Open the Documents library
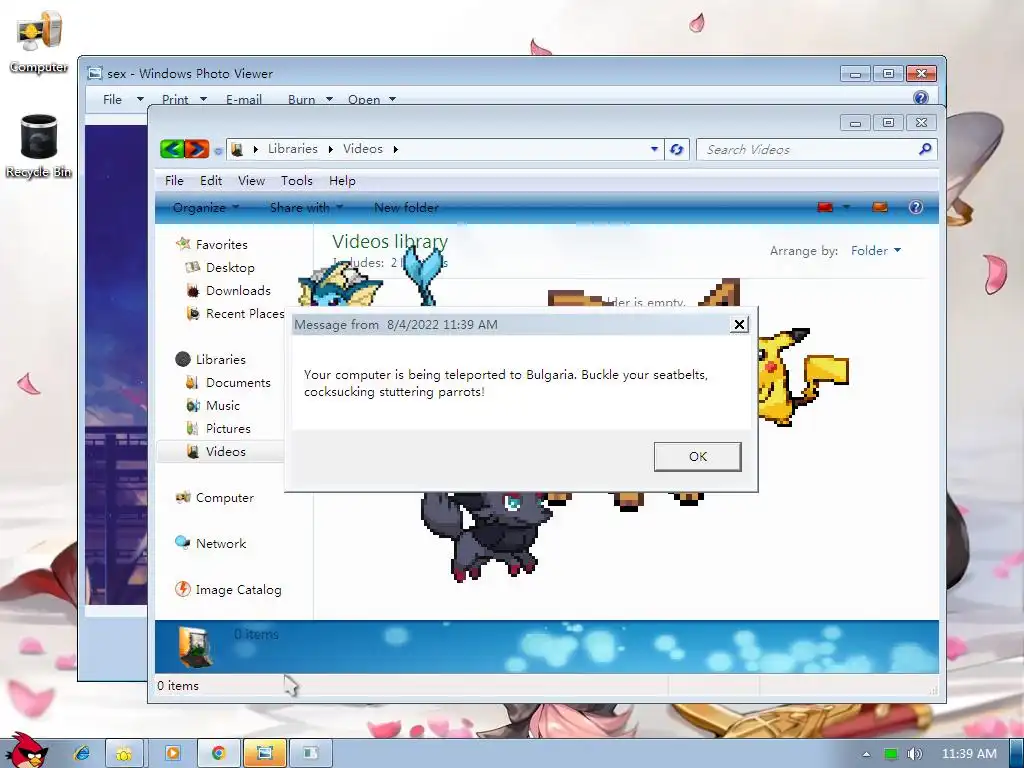Image resolution: width=1024 pixels, height=768 pixels. point(228,383)
